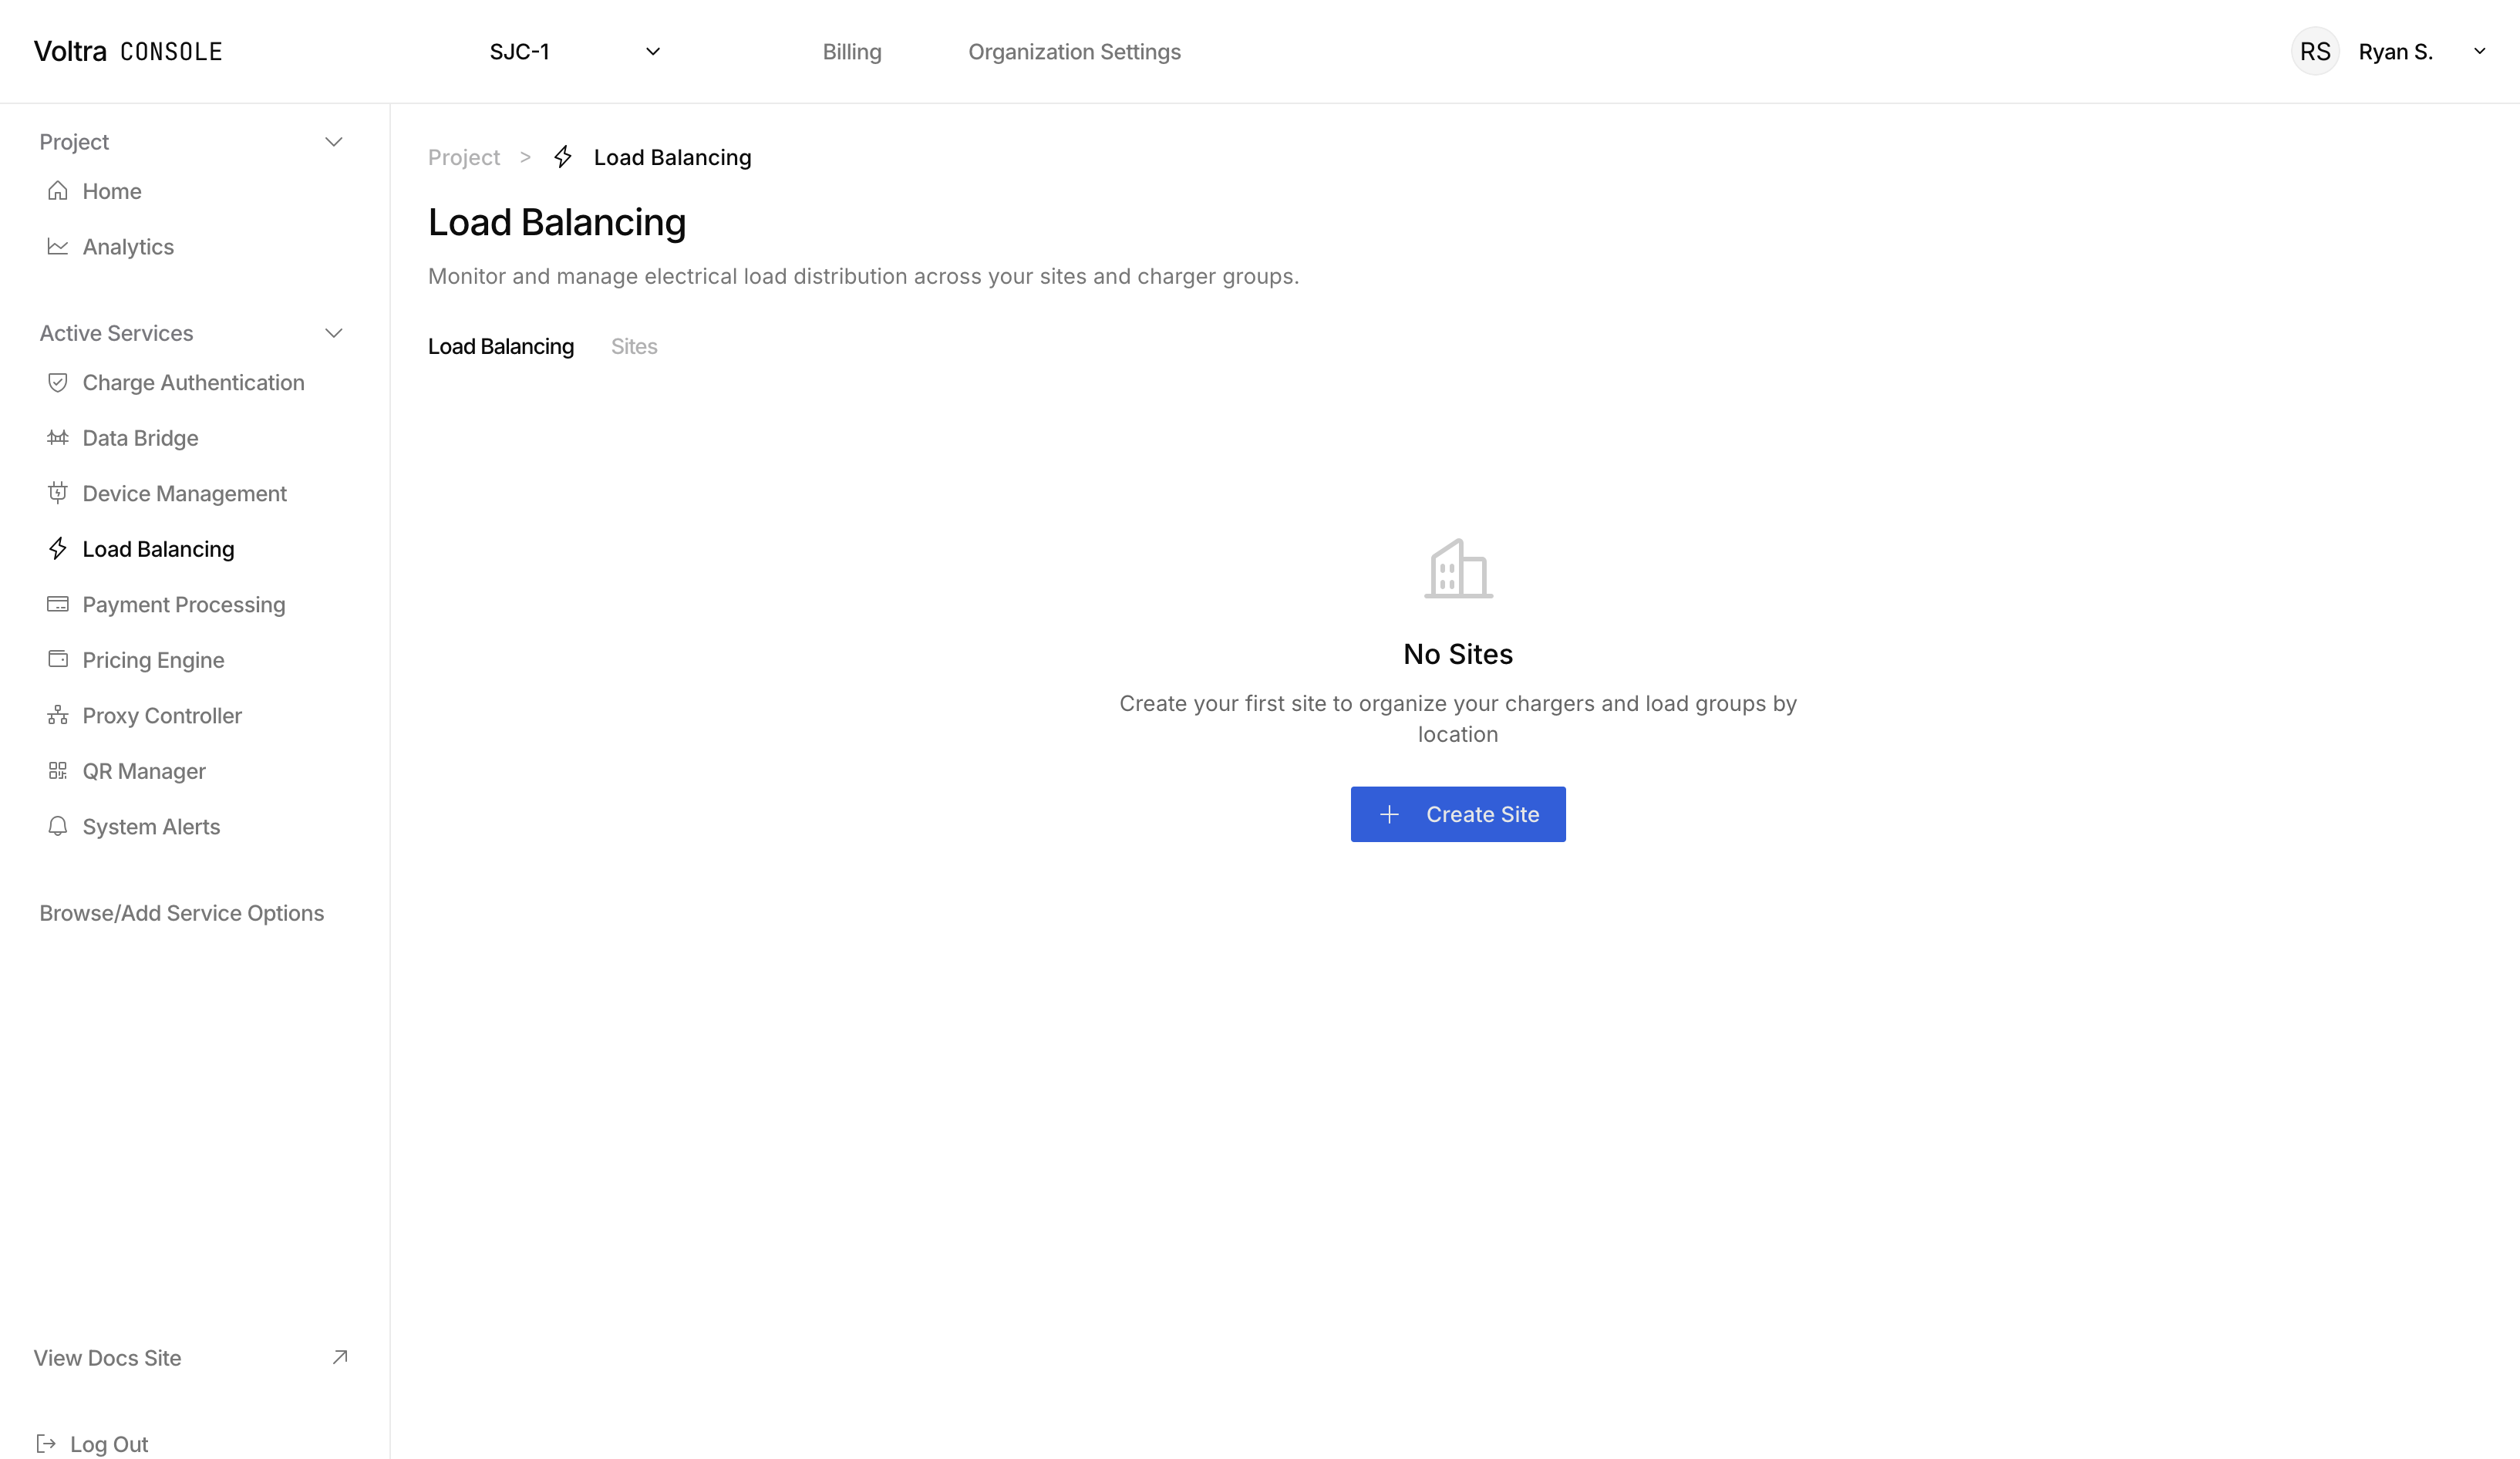Open Organization Settings from the top bar
Screen dimensions: 2520x1459
pyautogui.click(x=1074, y=51)
